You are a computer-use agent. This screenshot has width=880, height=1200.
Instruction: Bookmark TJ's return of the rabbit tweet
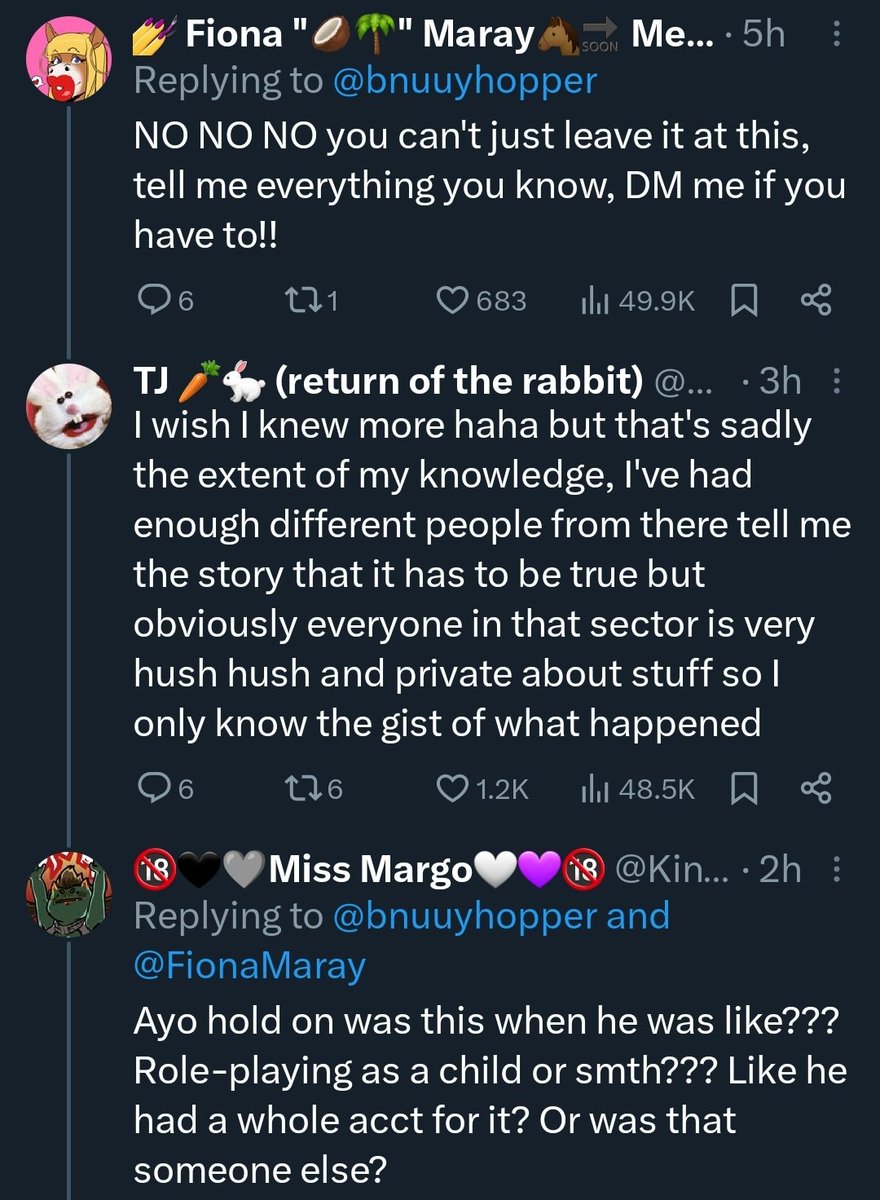743,789
